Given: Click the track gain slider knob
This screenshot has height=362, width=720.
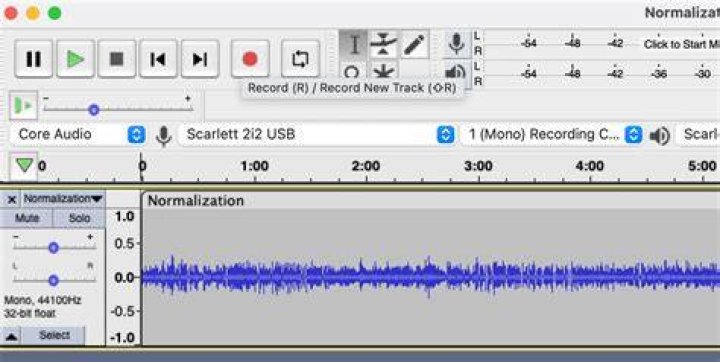Looking at the screenshot, I should click(x=54, y=248).
